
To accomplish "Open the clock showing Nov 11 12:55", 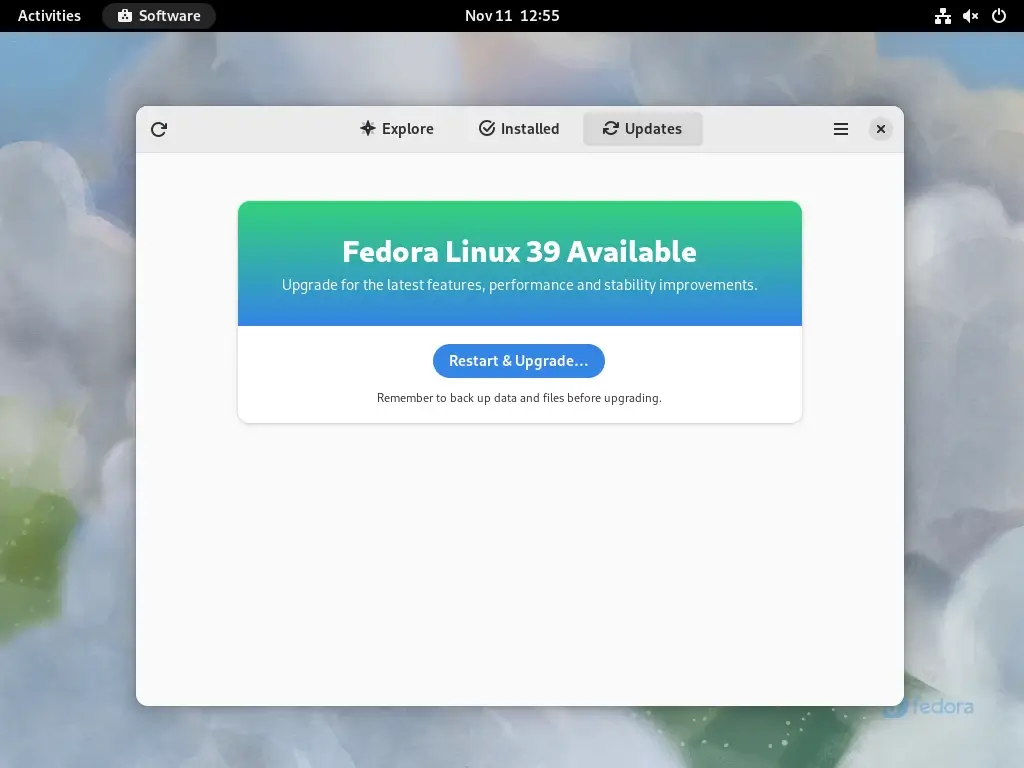I will 512,16.
